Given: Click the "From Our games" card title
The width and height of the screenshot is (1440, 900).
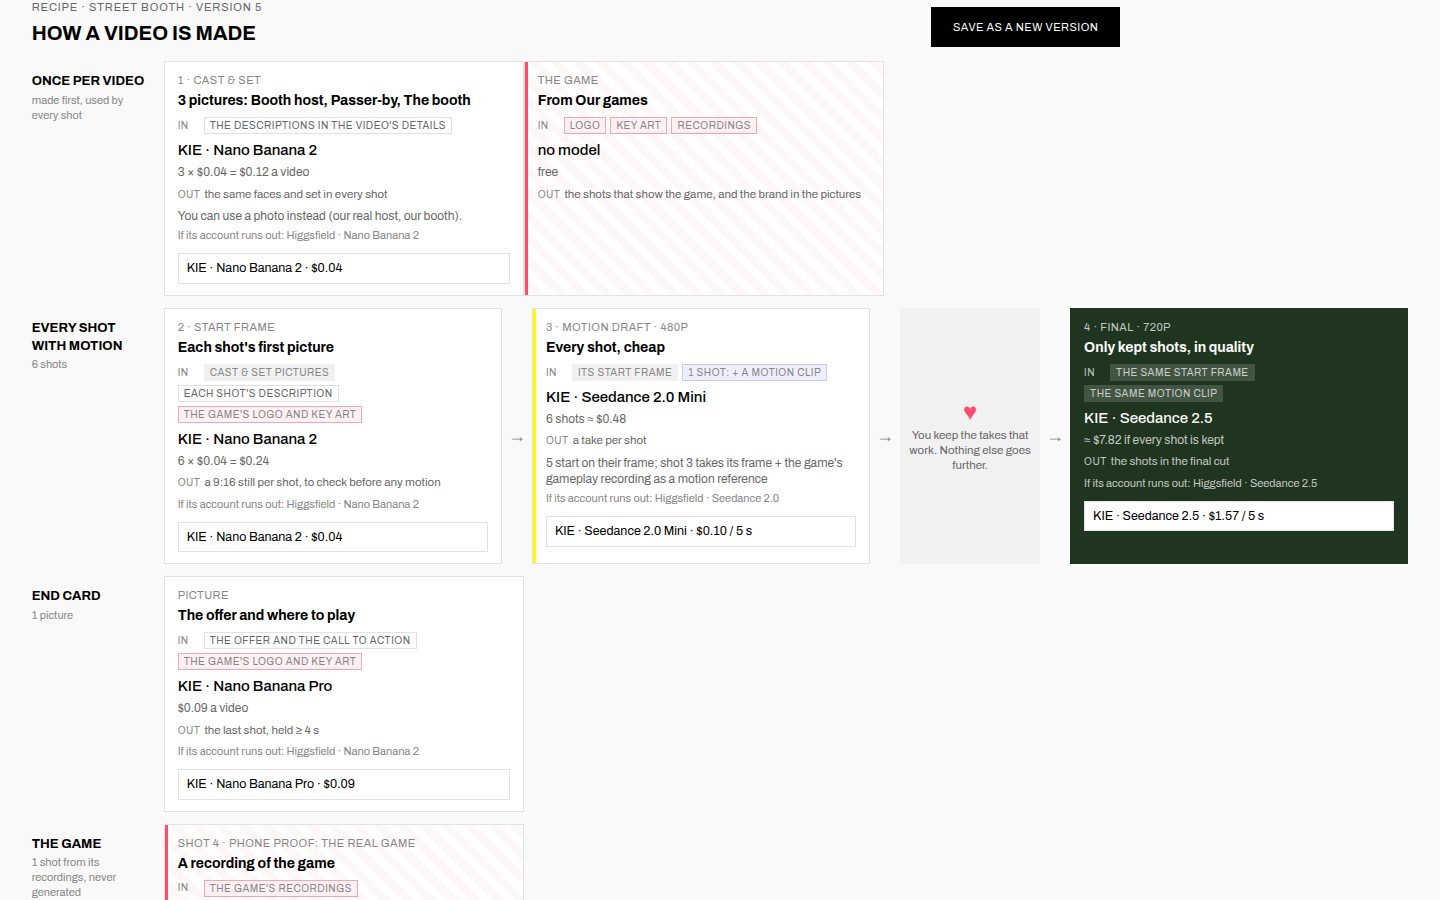Looking at the screenshot, I should coord(593,100).
